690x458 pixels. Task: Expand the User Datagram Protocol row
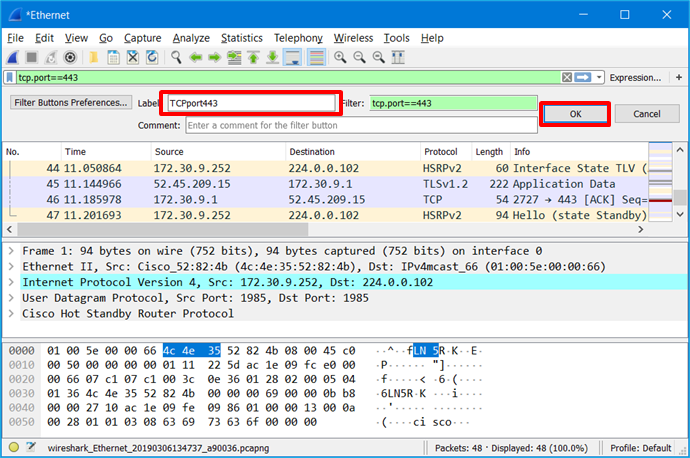11,298
